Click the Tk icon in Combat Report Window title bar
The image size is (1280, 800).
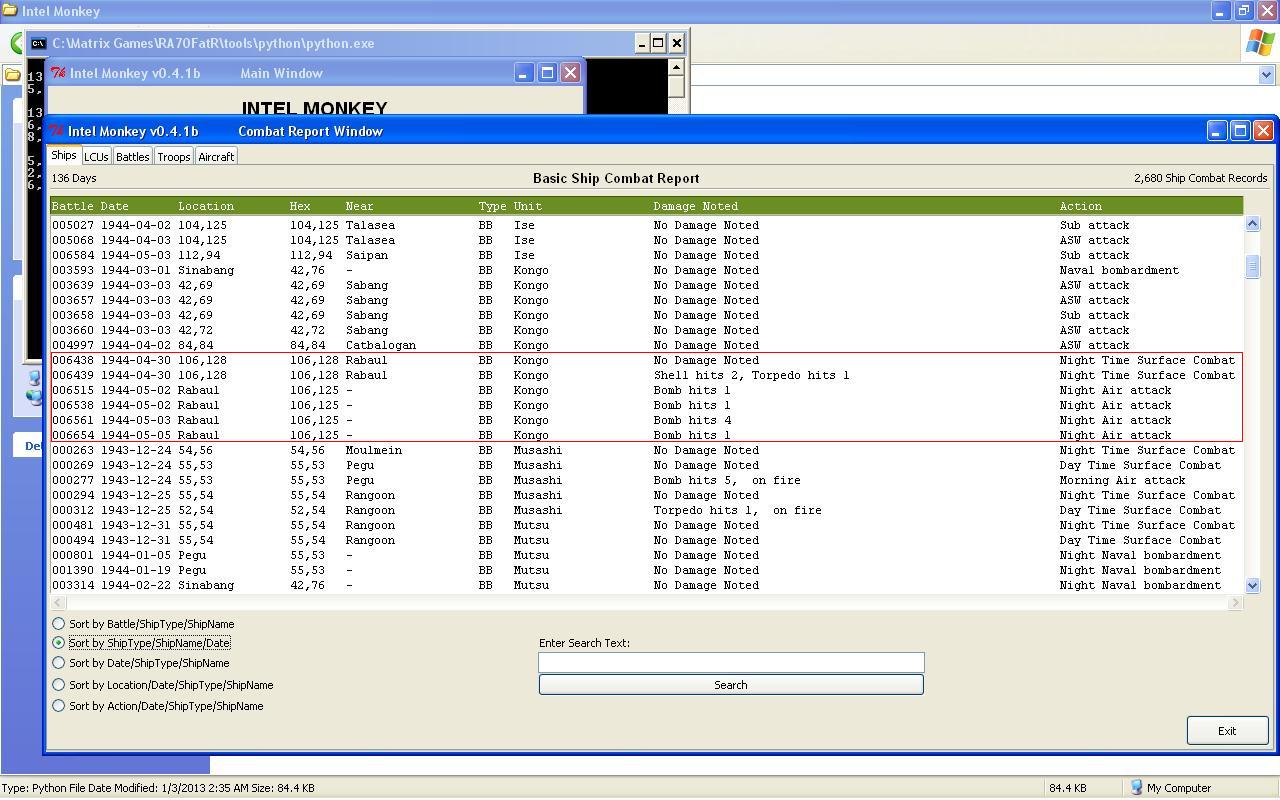[57, 131]
